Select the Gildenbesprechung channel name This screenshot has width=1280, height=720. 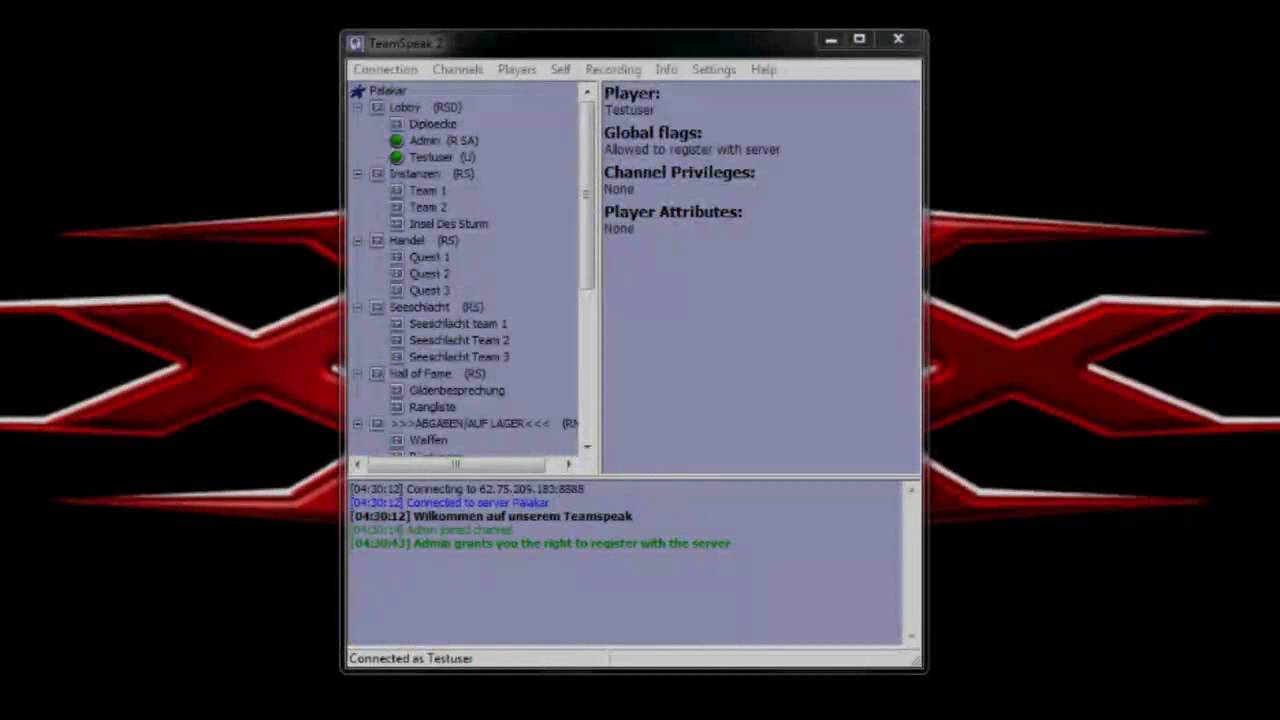pos(457,391)
